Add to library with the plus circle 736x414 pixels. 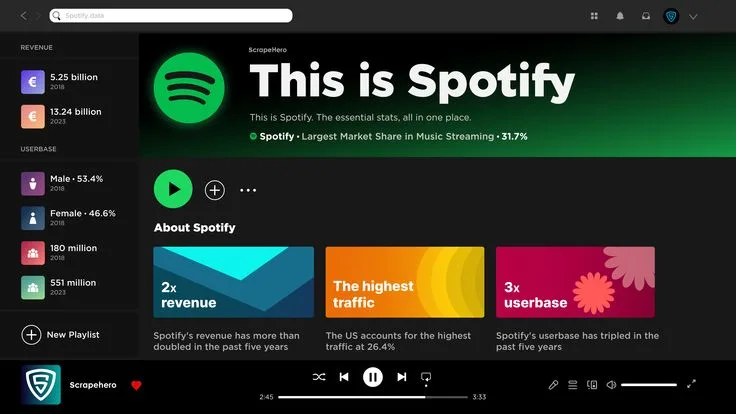click(x=215, y=190)
